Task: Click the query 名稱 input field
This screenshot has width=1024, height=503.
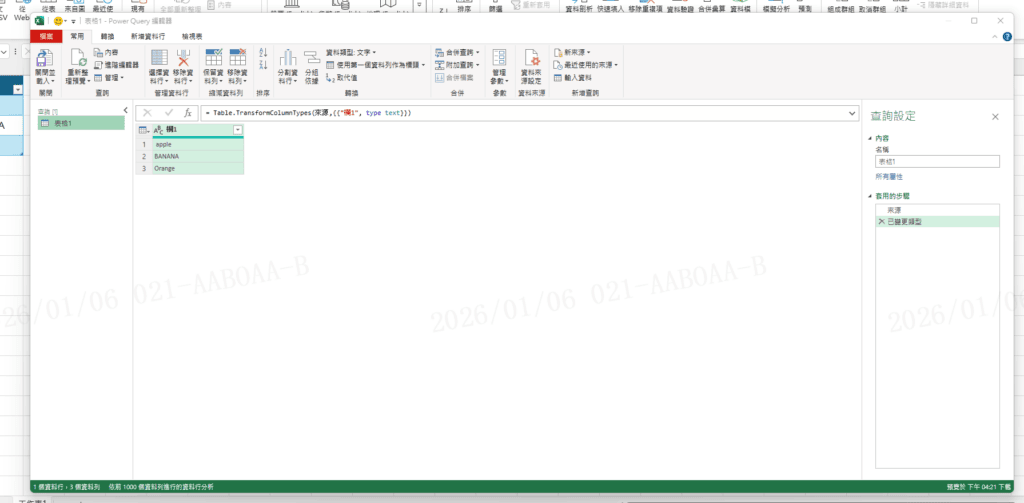Action: pyautogui.click(x=936, y=160)
